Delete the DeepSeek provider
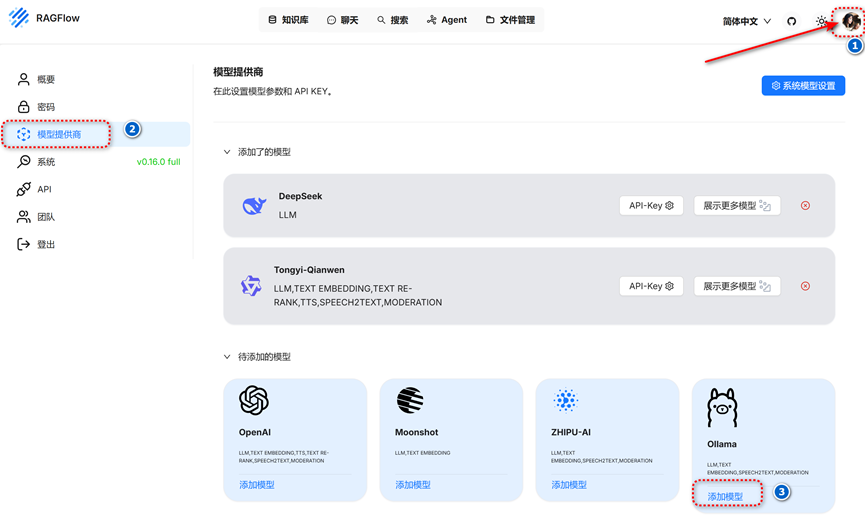The height and width of the screenshot is (519, 865). click(x=805, y=206)
